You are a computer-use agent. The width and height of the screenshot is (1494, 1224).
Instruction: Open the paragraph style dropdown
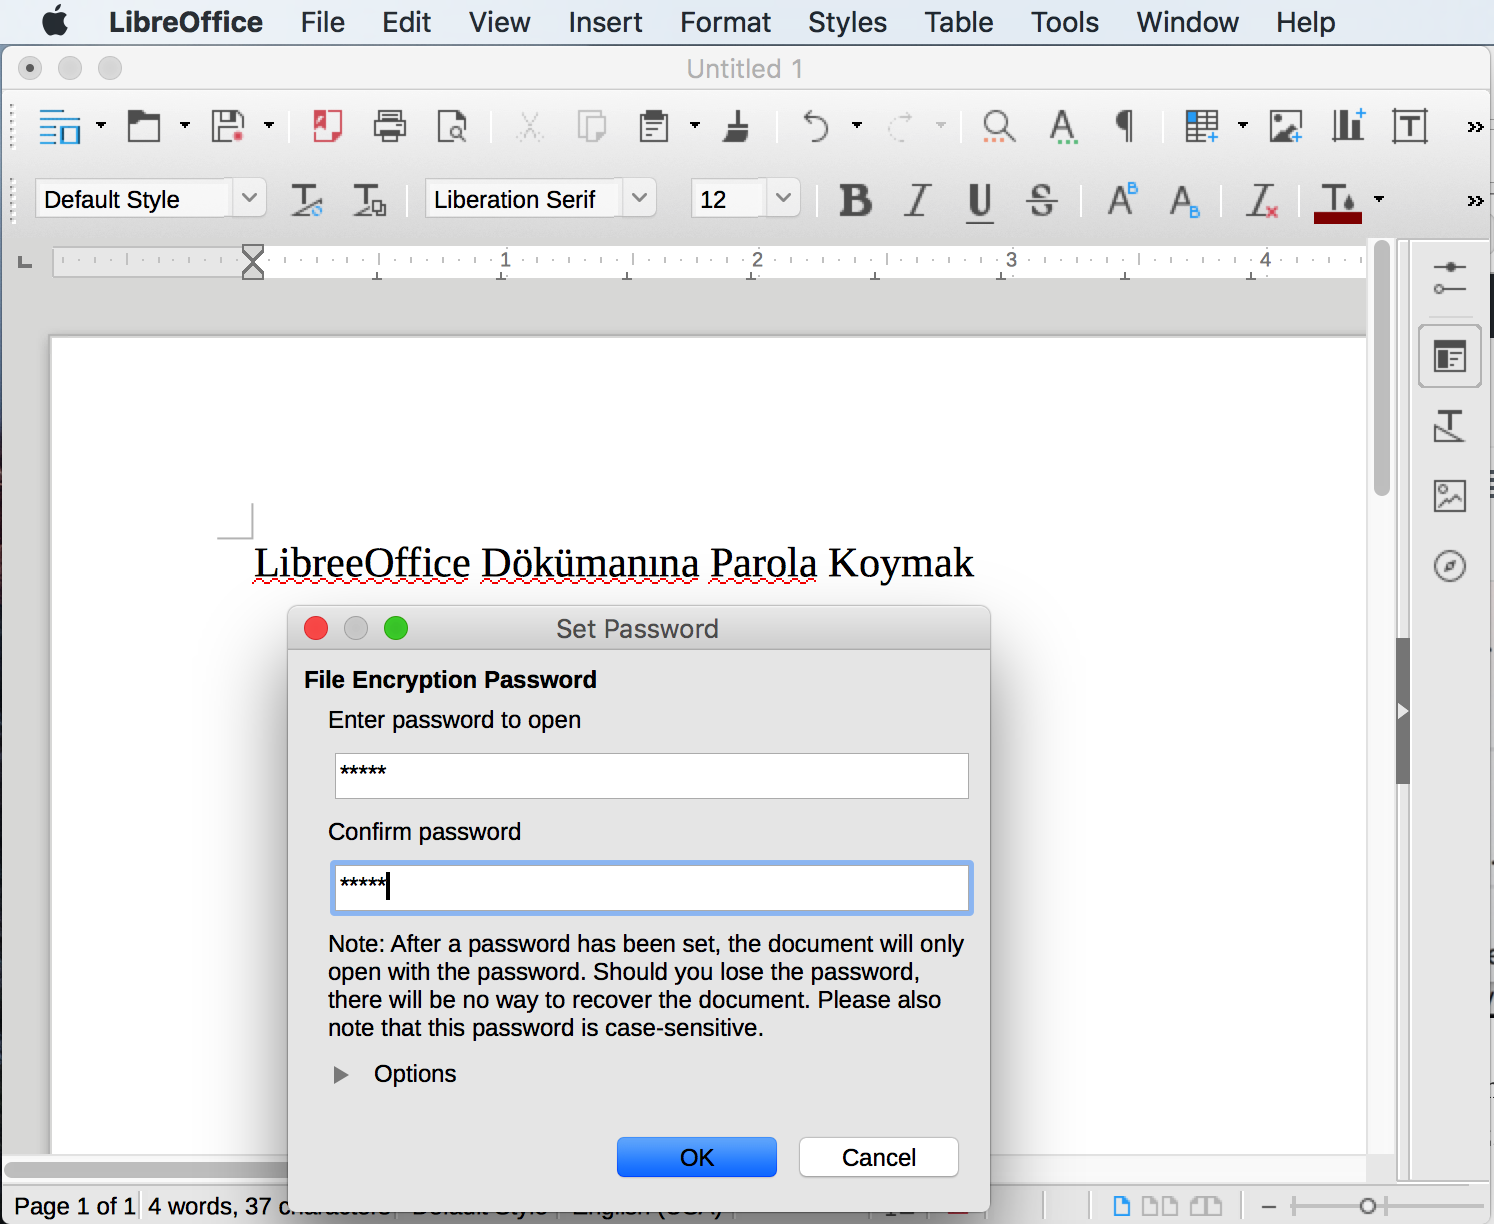[x=250, y=198]
